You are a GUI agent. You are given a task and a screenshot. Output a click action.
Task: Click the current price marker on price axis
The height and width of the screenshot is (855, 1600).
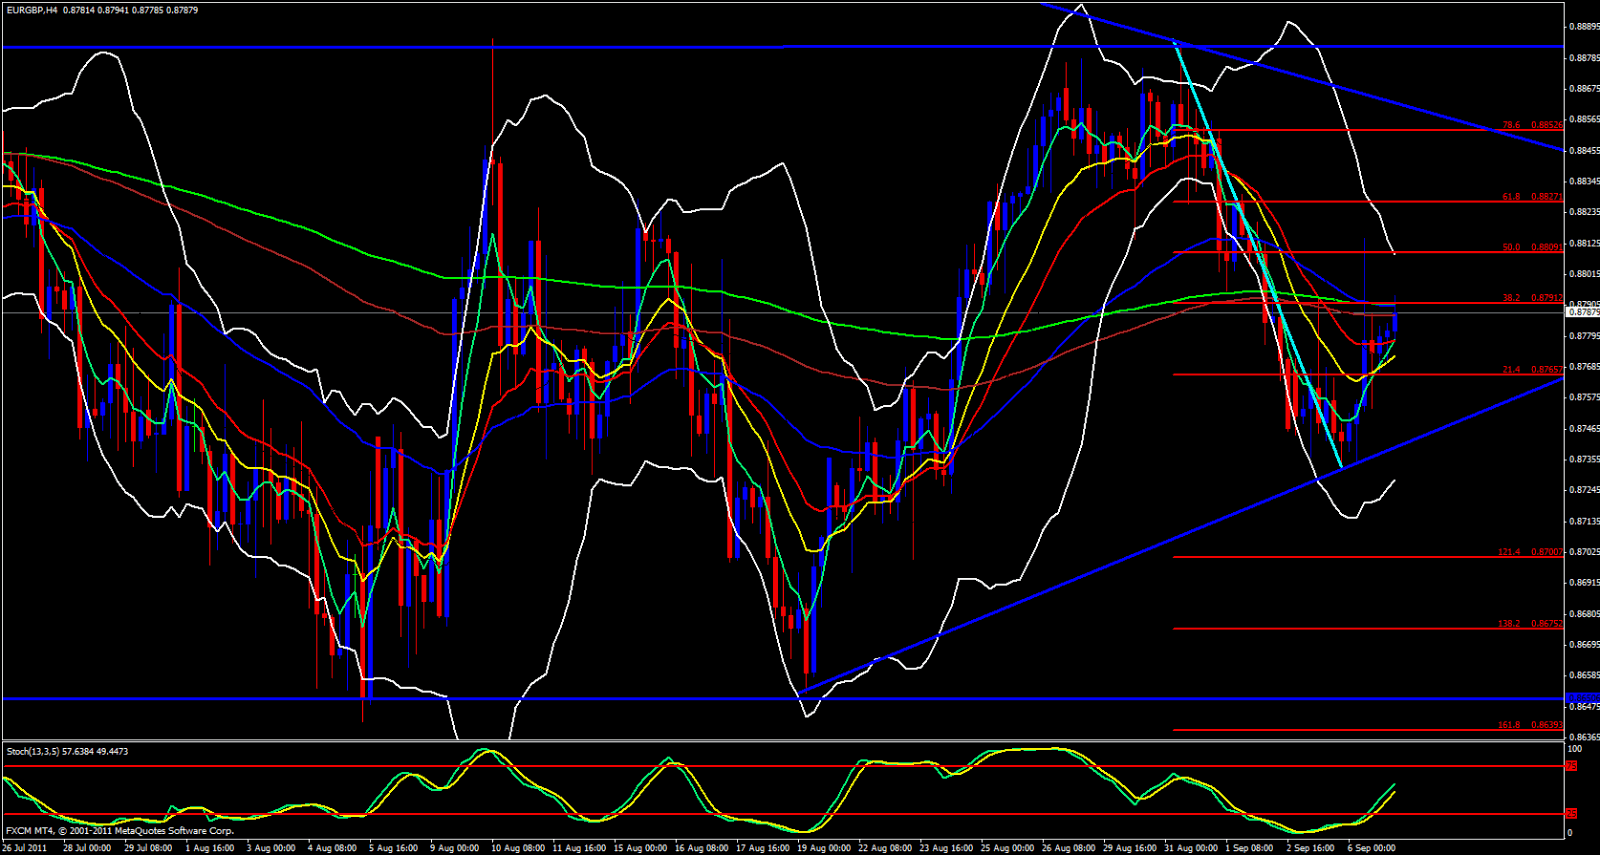pos(1582,312)
